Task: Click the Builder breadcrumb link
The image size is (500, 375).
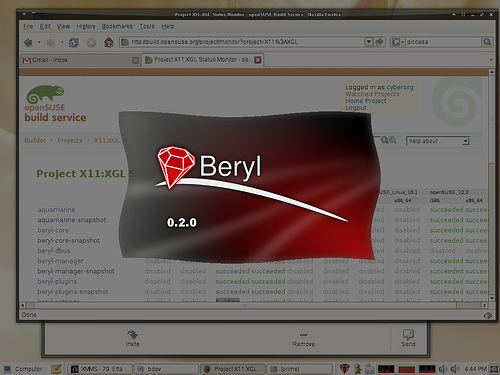Action: (35, 141)
